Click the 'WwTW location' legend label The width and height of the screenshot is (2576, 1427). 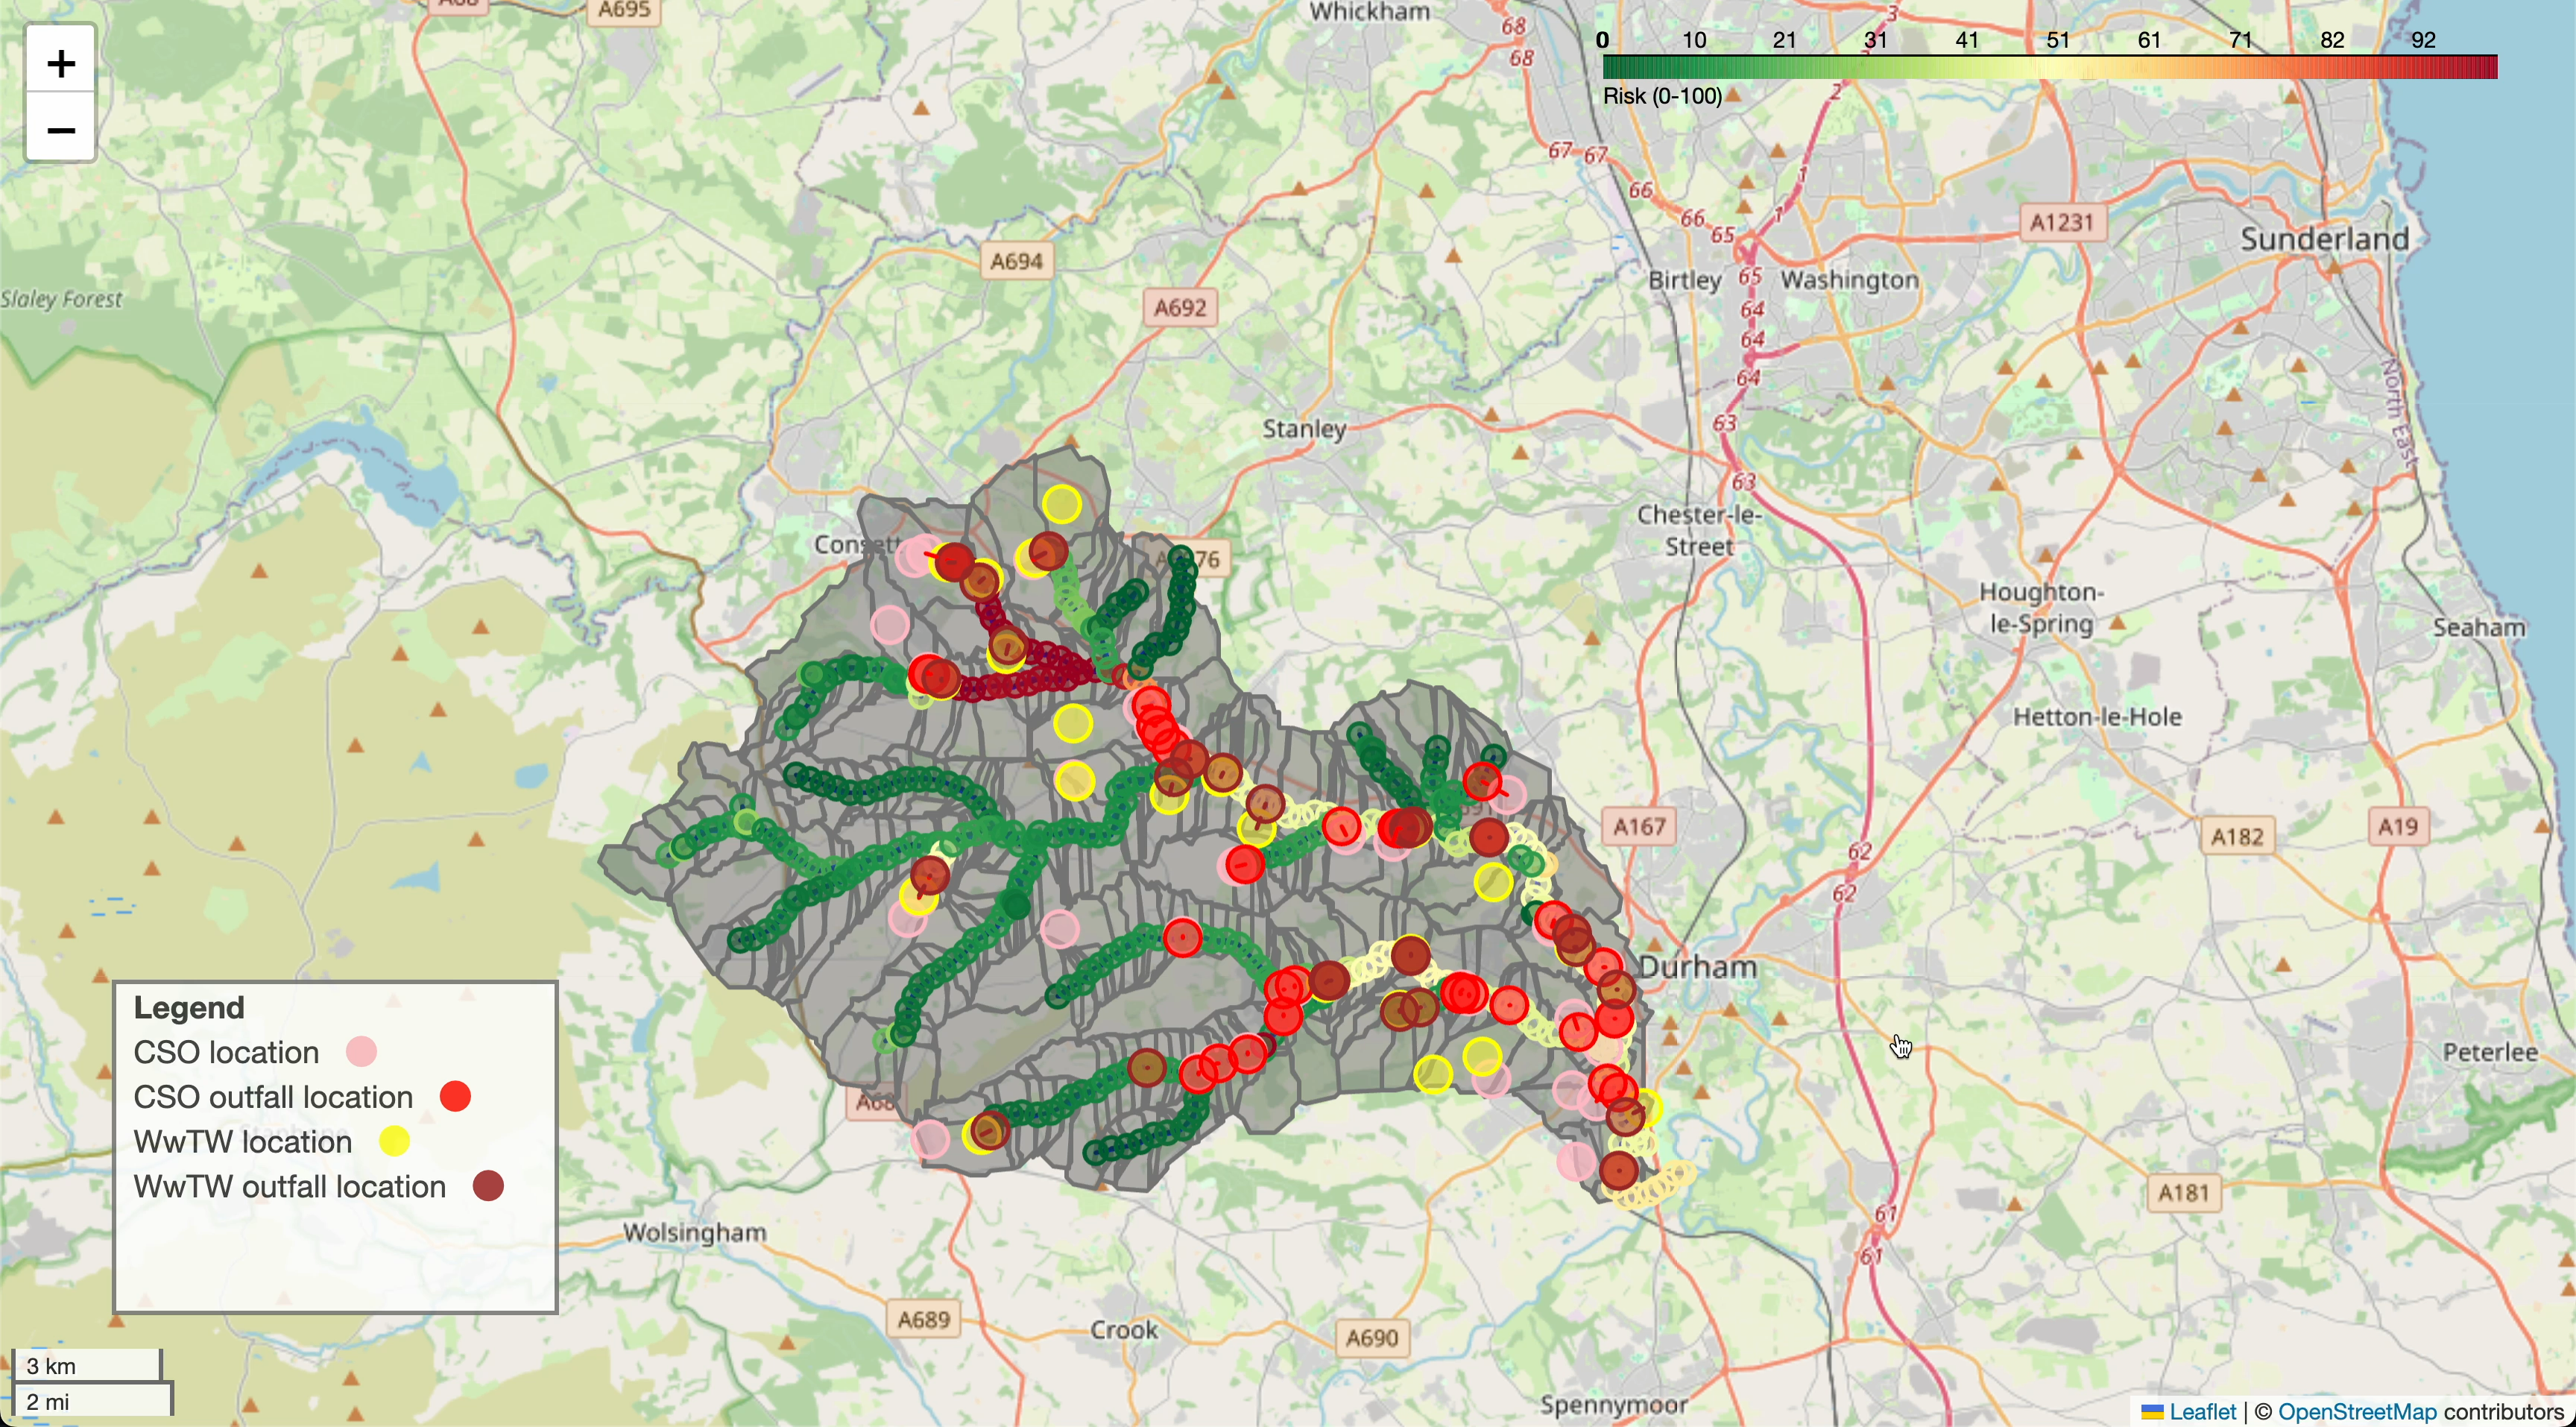(243, 1142)
